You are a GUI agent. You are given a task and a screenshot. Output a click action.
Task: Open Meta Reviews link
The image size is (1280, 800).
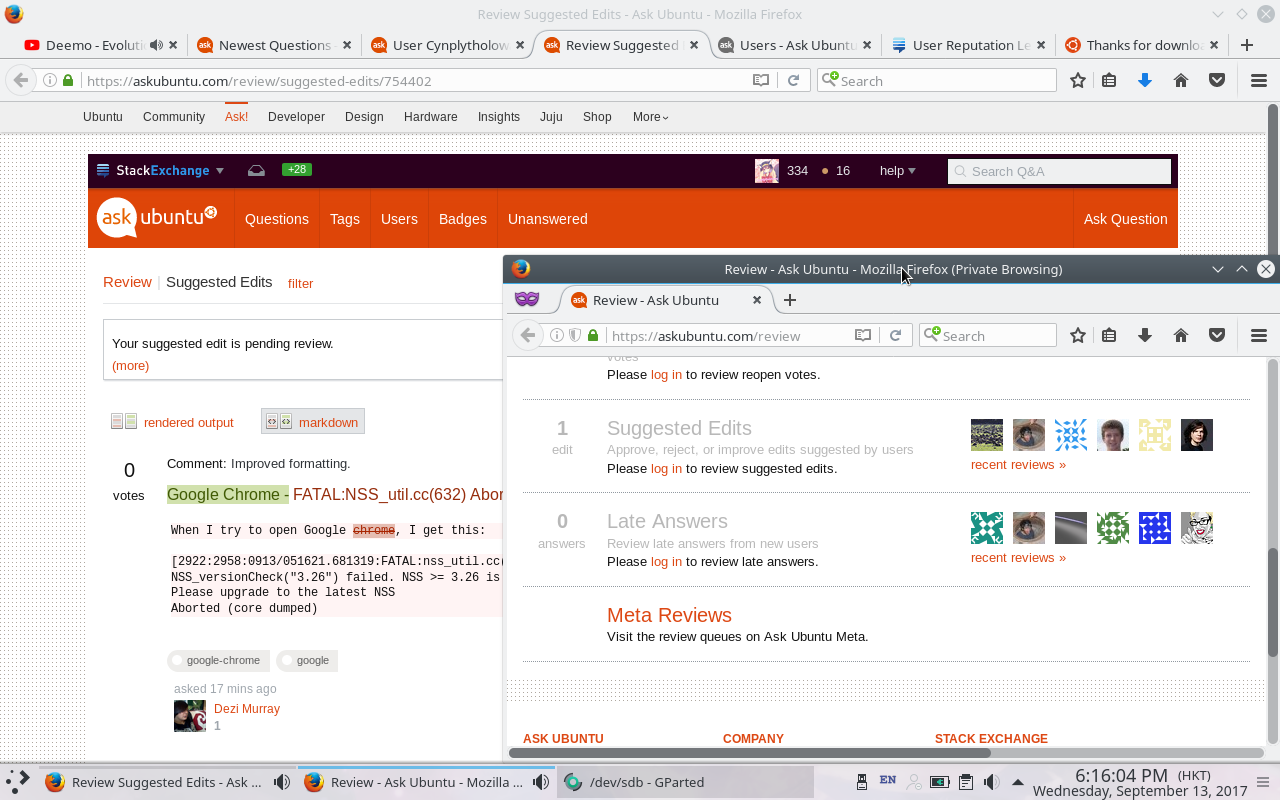[669, 615]
